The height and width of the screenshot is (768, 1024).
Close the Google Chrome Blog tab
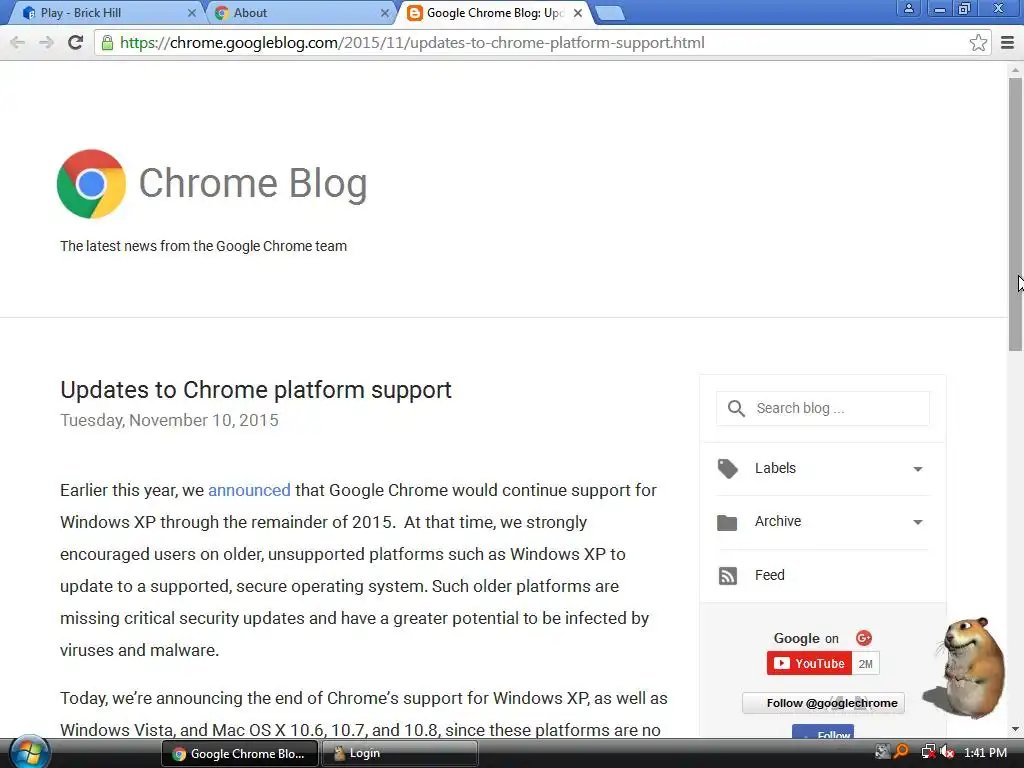(x=578, y=13)
